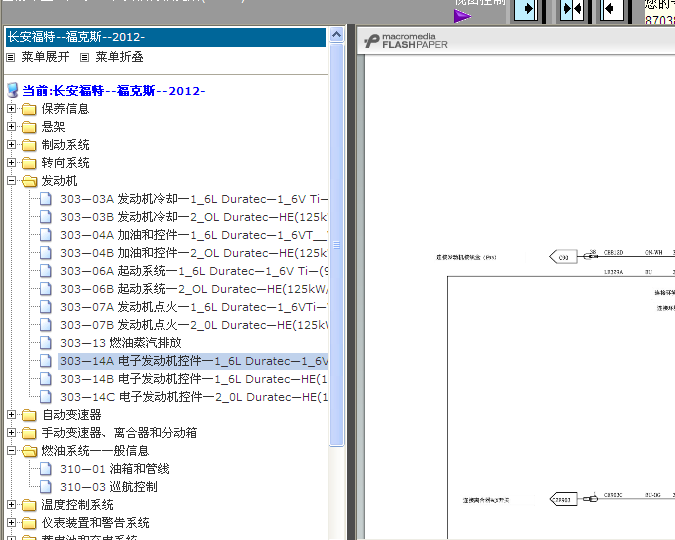Select the 长安福特--福克斯--2012- header bar
Image resolution: width=675 pixels, height=540 pixels.
pyautogui.click(x=166, y=37)
